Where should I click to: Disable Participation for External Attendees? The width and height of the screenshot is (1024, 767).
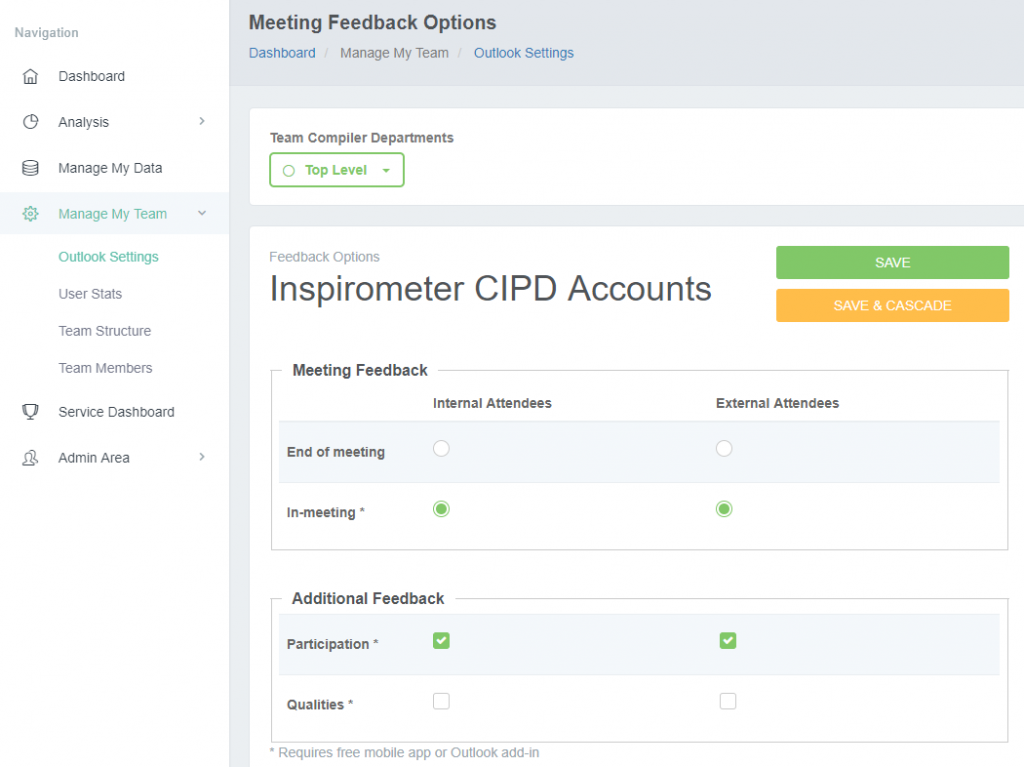click(728, 640)
